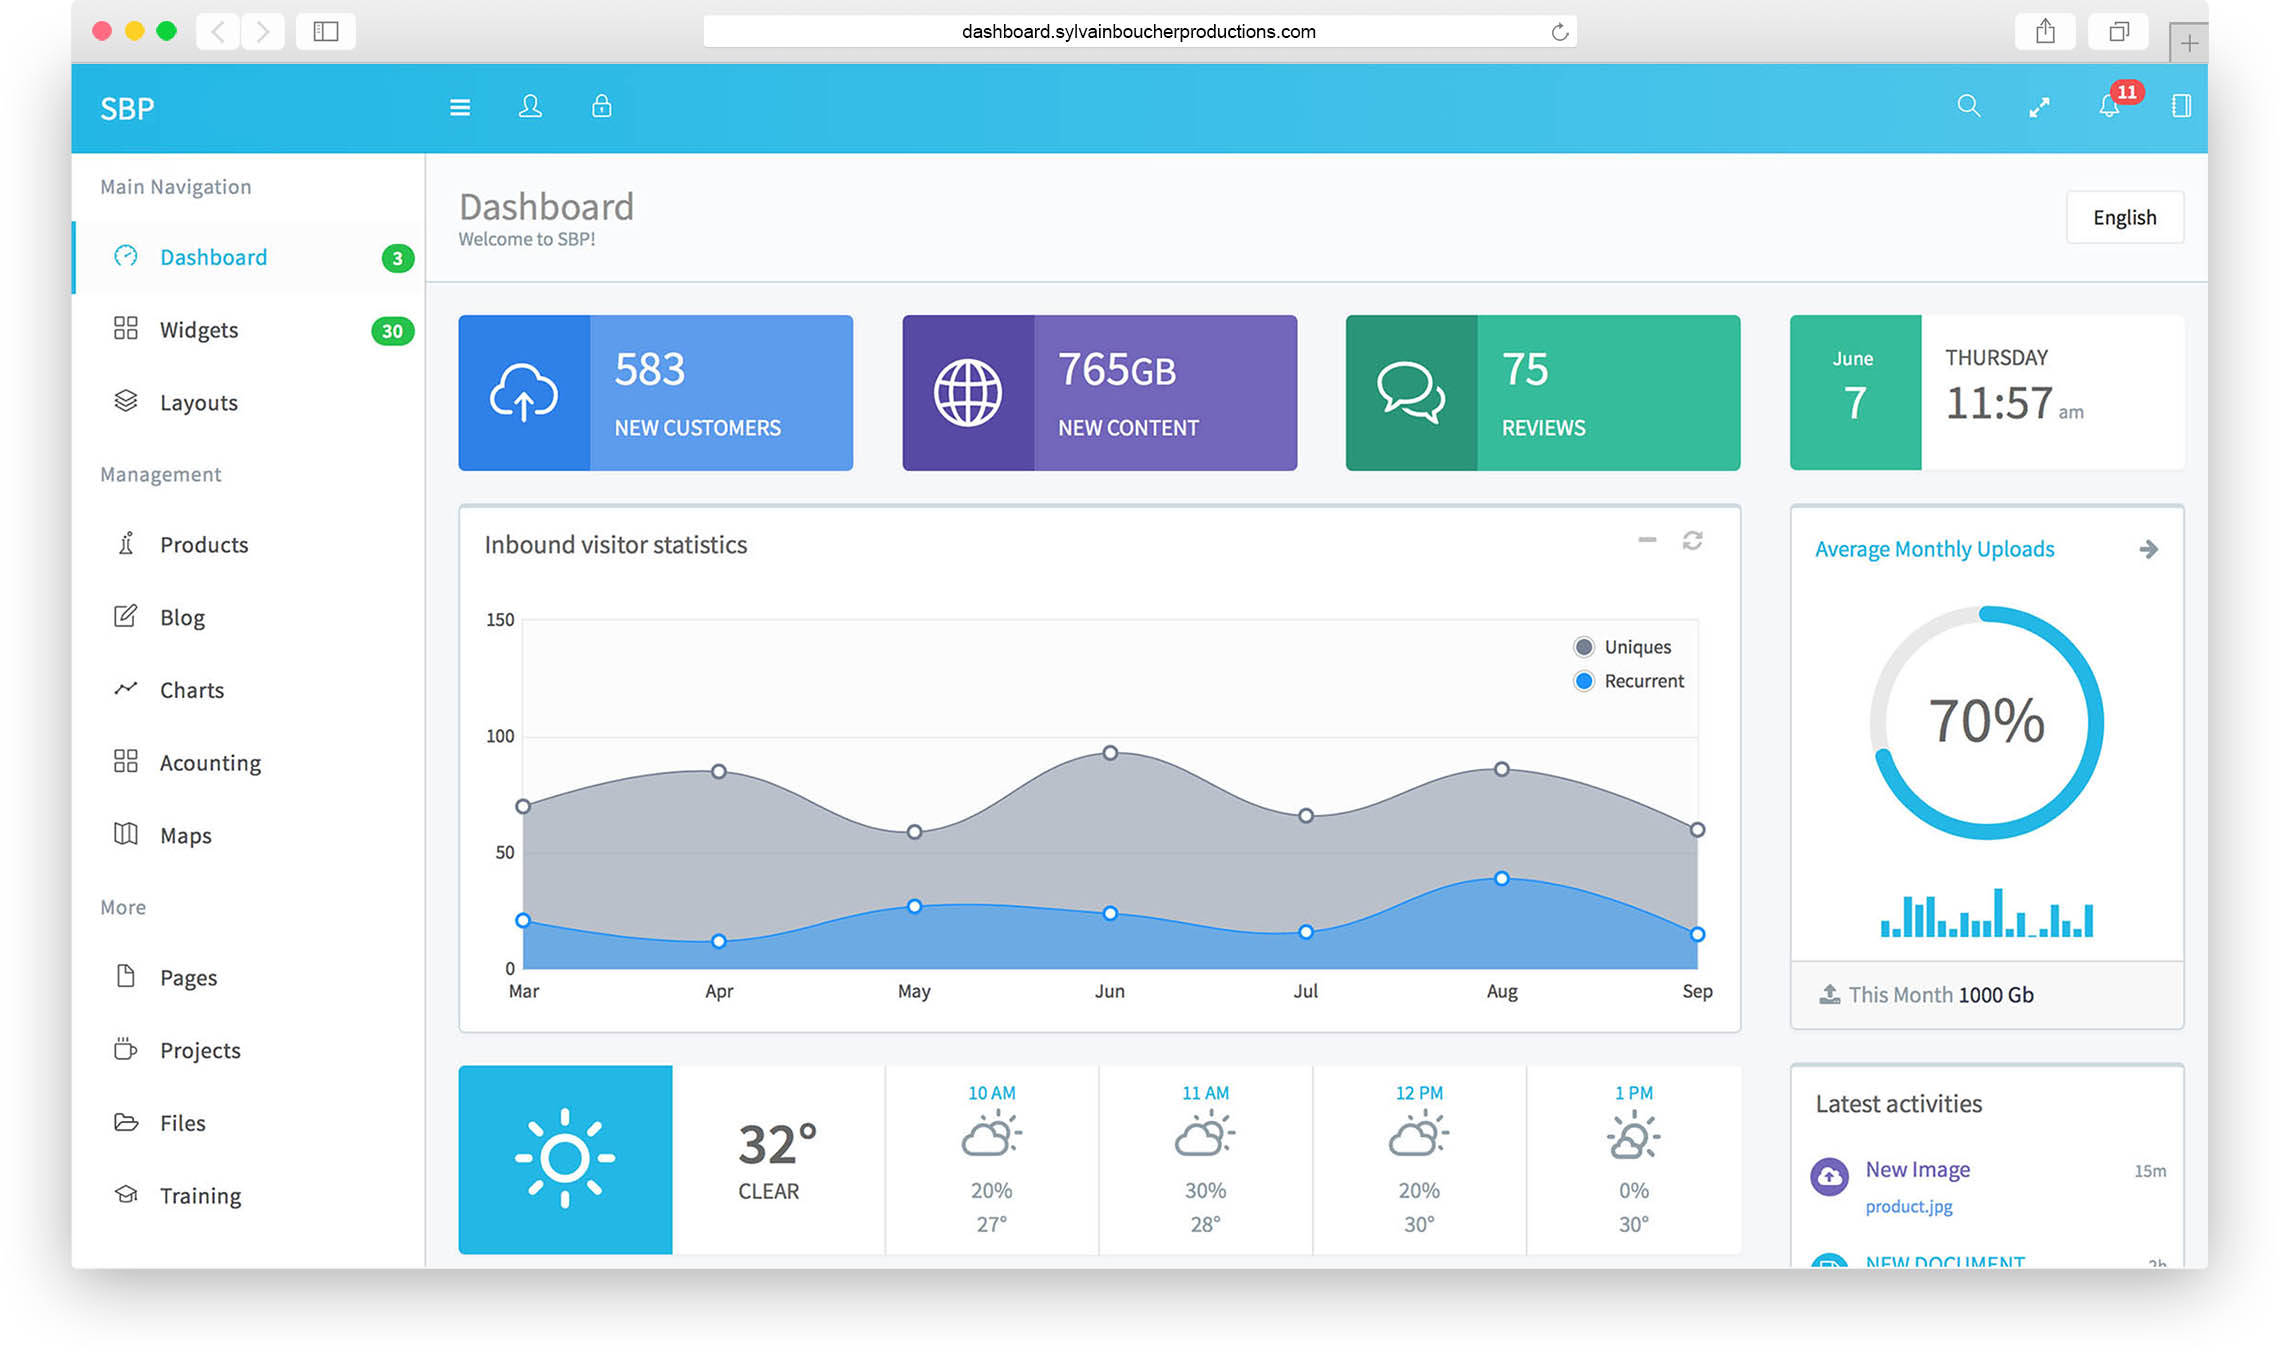
Task: Open search with the magnifier icon
Action: point(1968,107)
